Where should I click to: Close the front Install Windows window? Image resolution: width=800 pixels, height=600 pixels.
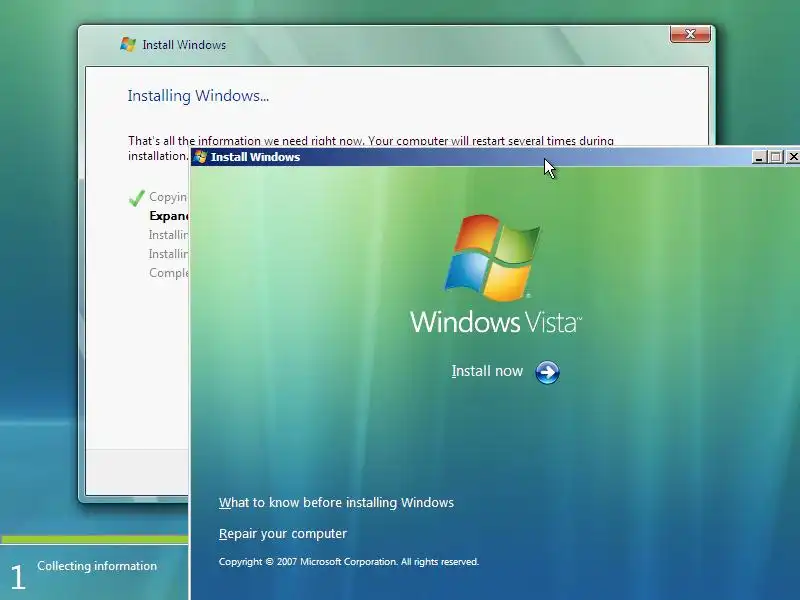[792, 157]
